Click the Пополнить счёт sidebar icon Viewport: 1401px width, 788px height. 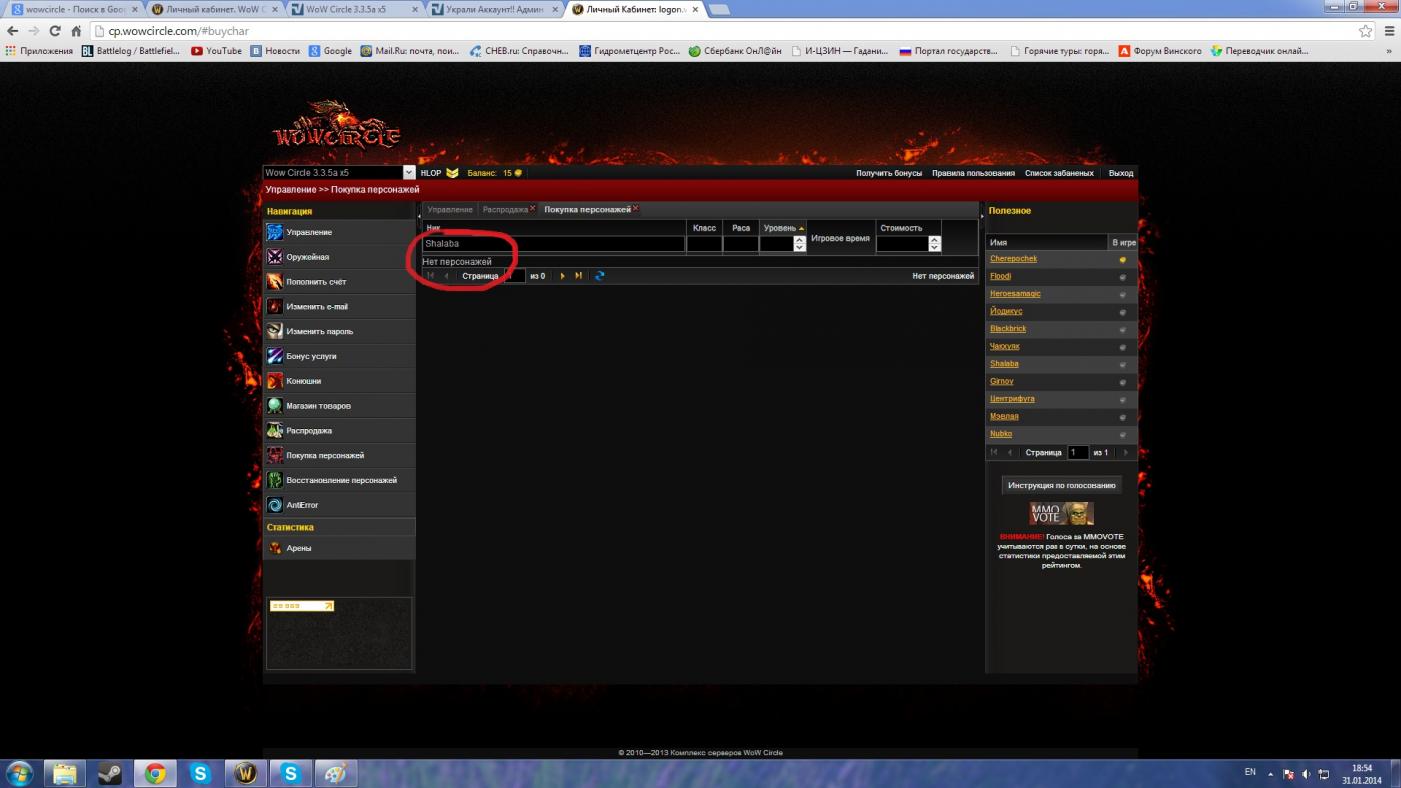[275, 282]
